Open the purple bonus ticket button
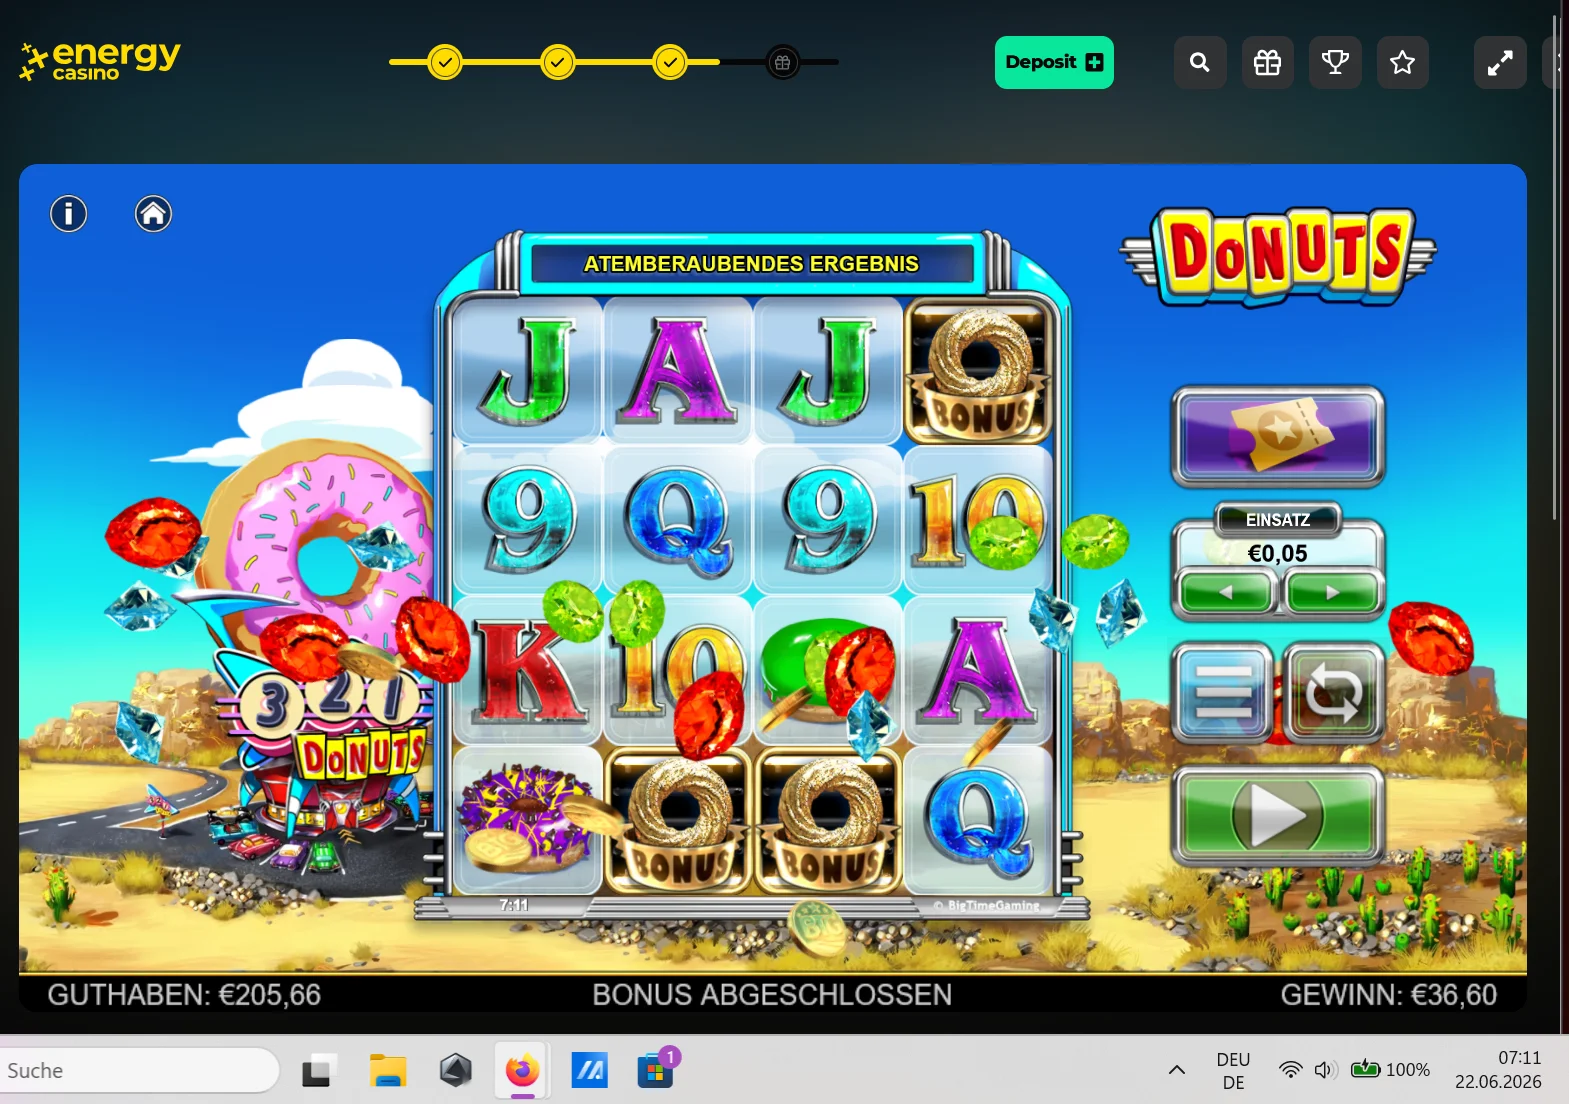1569x1104 pixels. (1278, 436)
